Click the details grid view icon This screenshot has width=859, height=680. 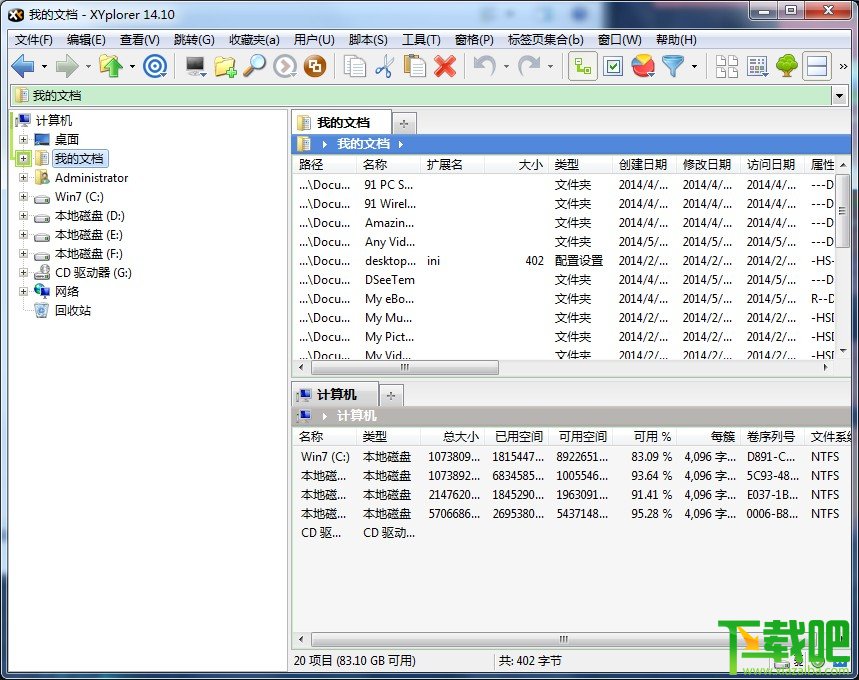(757, 67)
